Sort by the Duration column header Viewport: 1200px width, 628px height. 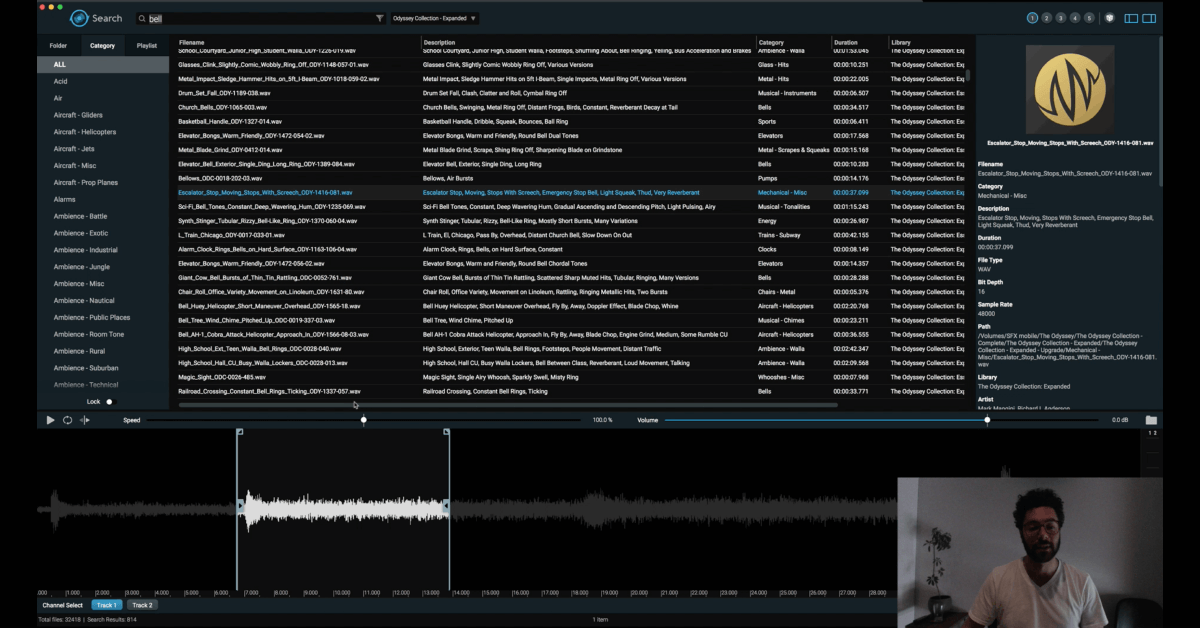[x=846, y=43]
